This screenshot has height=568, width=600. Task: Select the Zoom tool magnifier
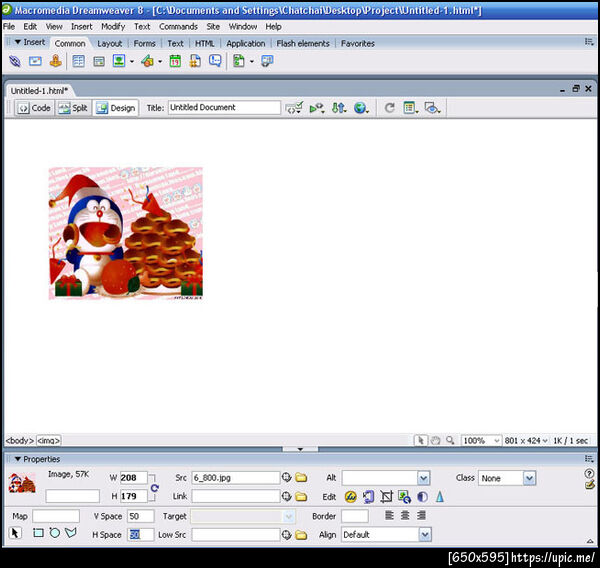click(x=450, y=440)
